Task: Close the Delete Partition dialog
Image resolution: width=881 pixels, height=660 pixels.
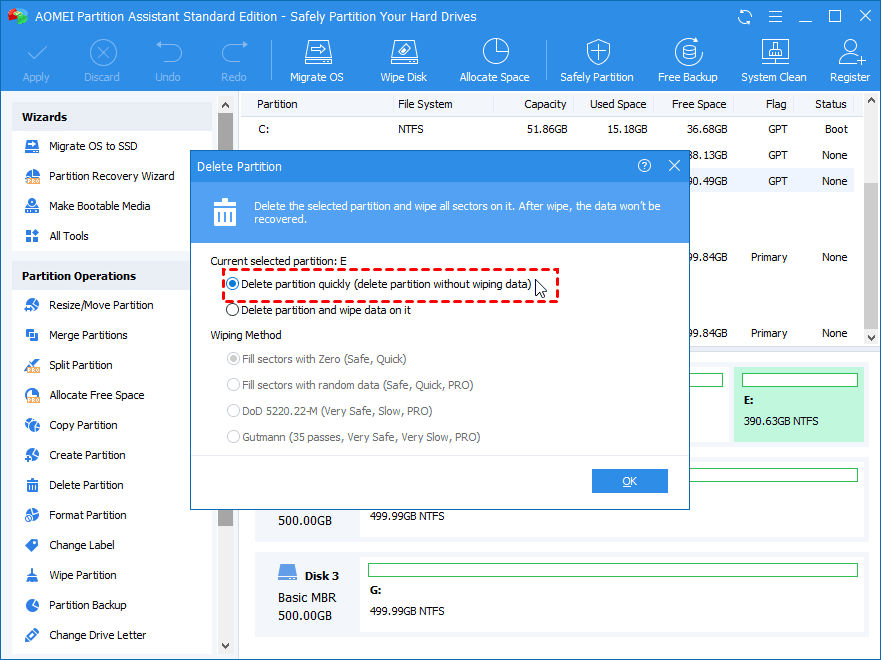Action: pos(674,166)
